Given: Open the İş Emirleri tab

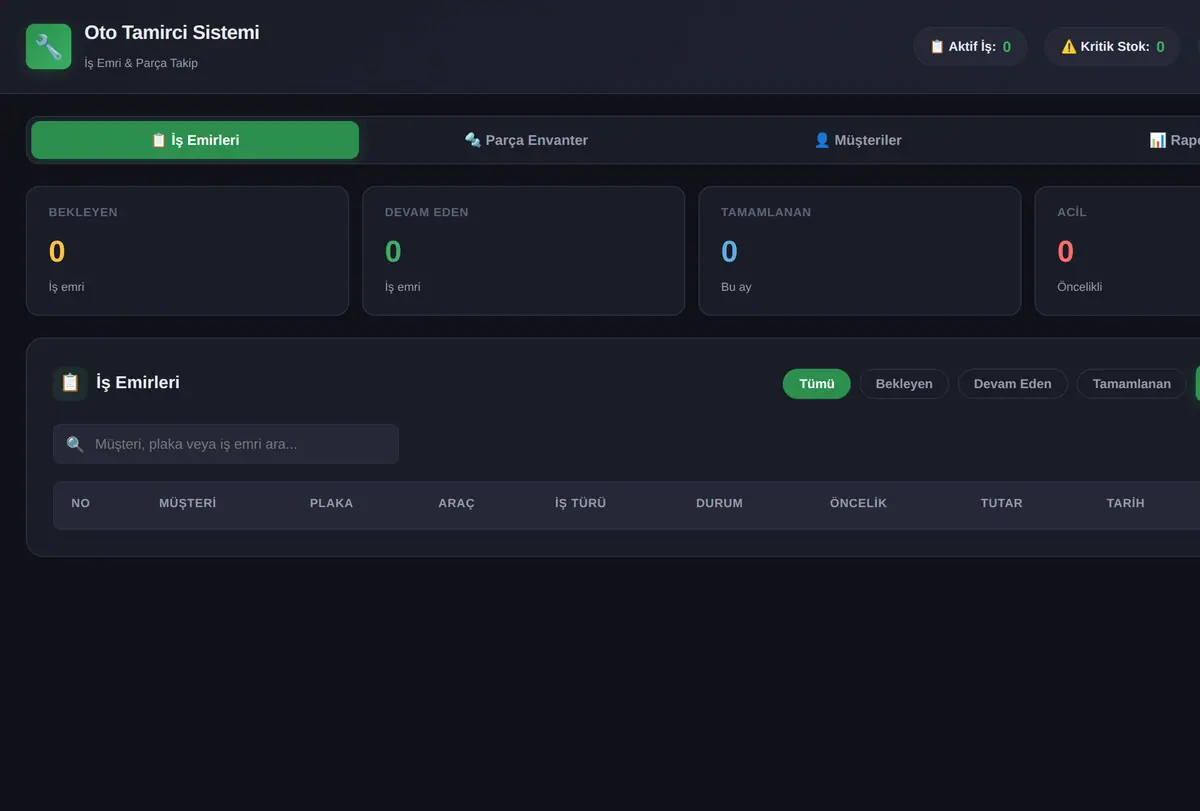Looking at the screenshot, I should (195, 140).
